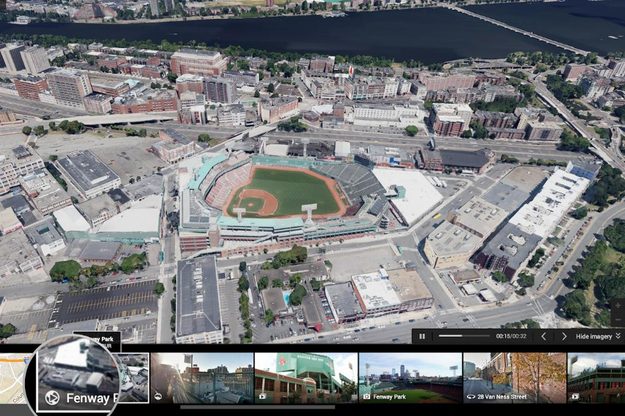This screenshot has width=625, height=416.
Task: Click the tour progress slider bar
Action: 464,336
